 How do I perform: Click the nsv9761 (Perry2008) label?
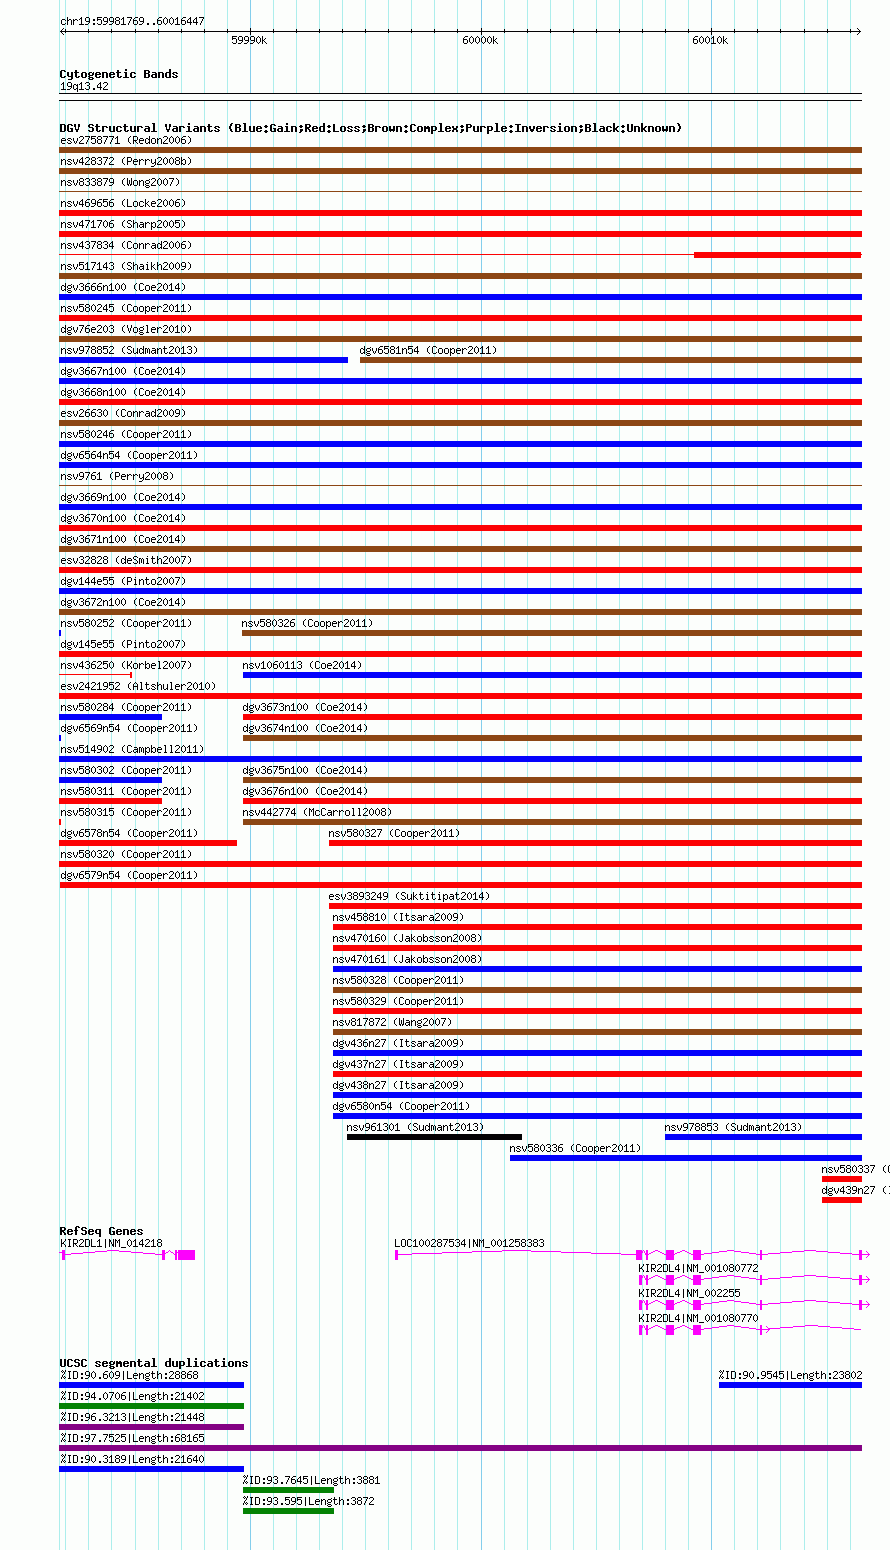[116, 476]
